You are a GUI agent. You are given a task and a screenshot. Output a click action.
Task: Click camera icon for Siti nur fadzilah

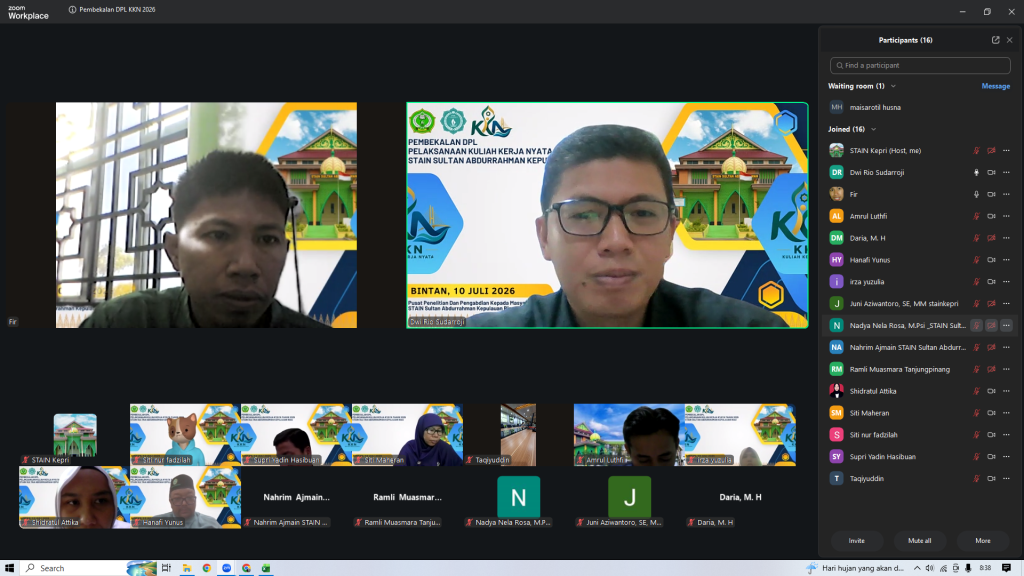point(991,435)
